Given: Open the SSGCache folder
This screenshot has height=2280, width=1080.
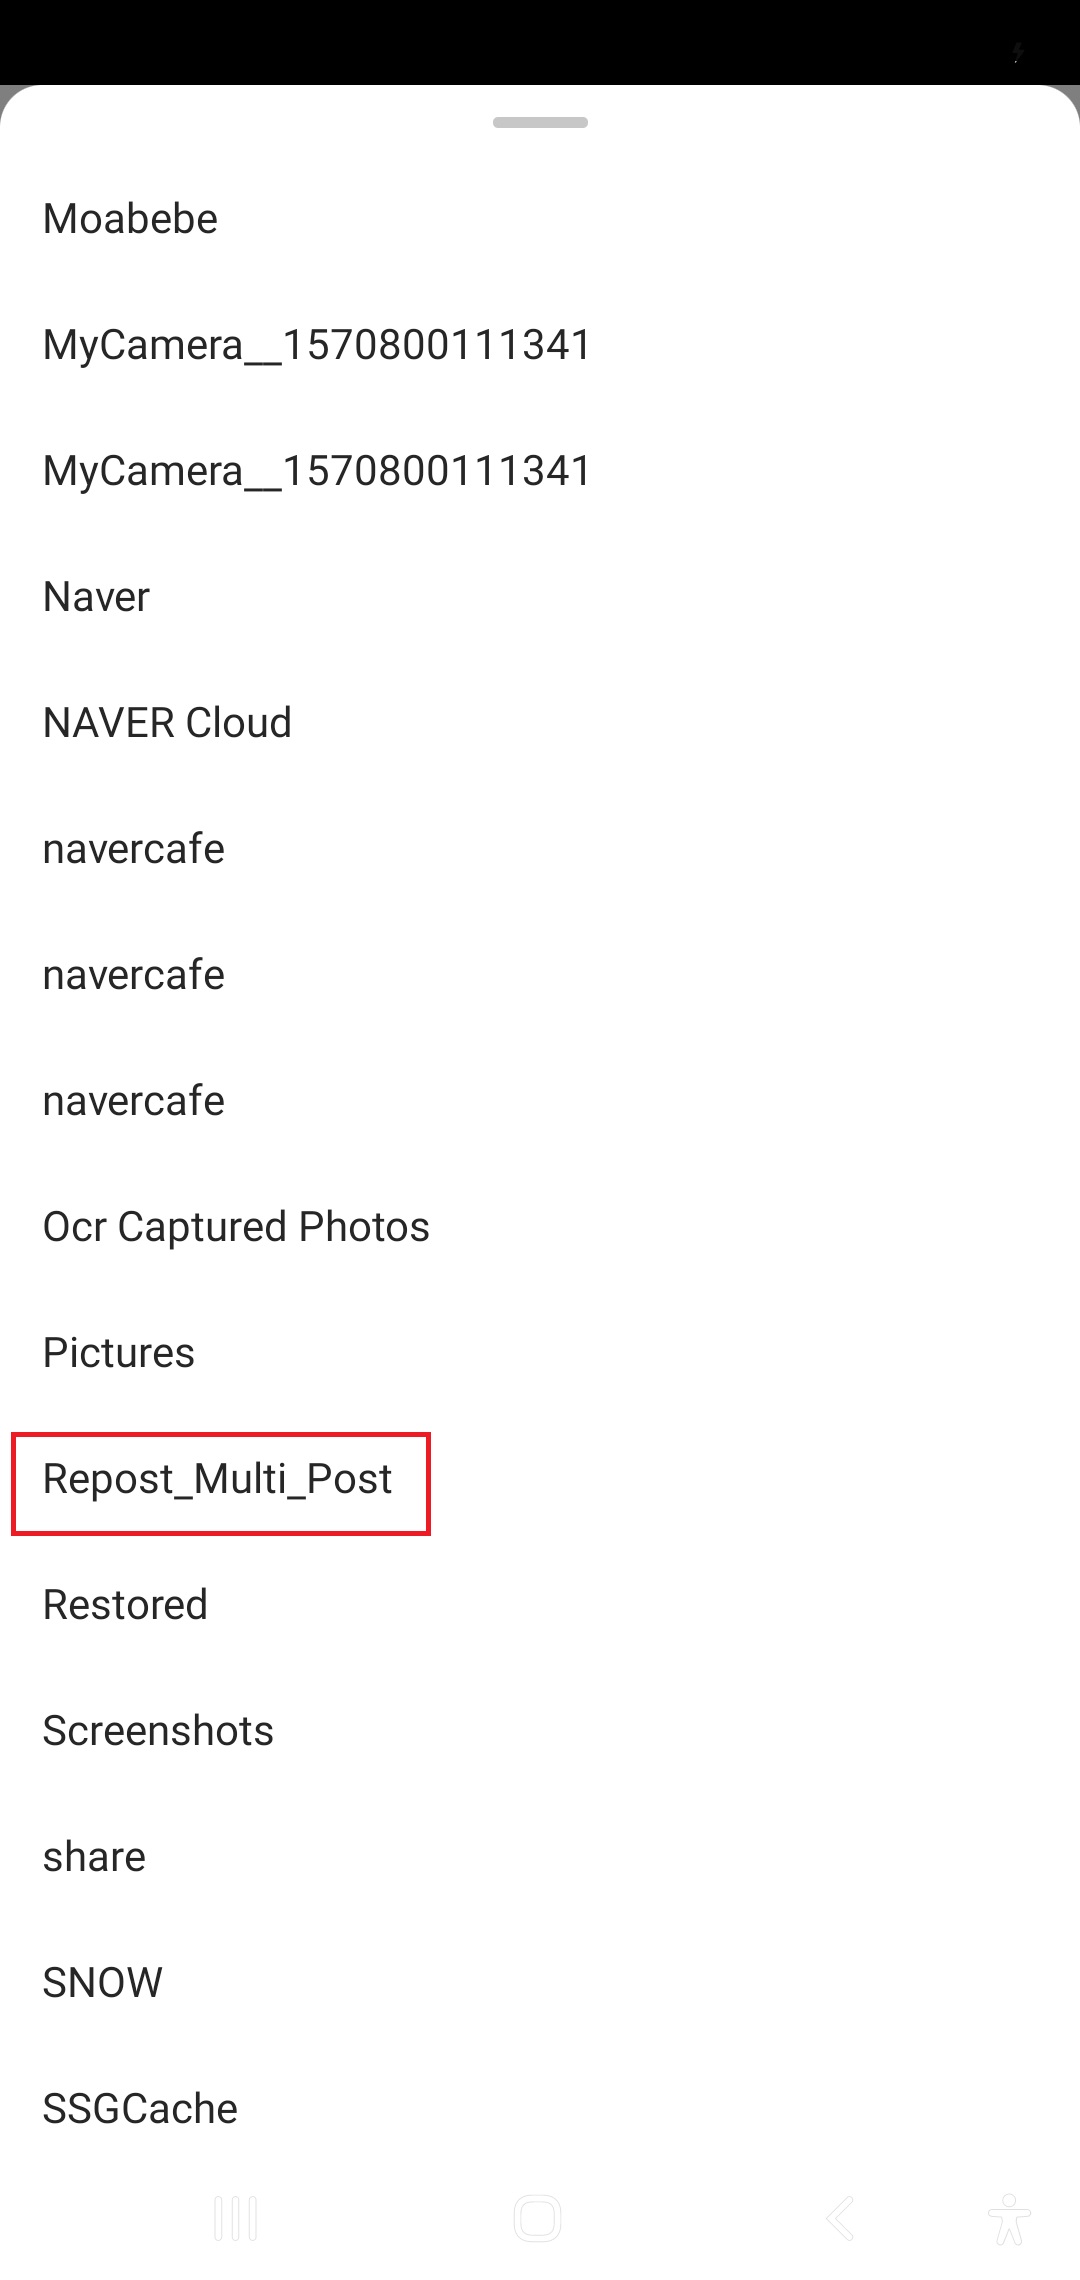Looking at the screenshot, I should tap(540, 2109).
